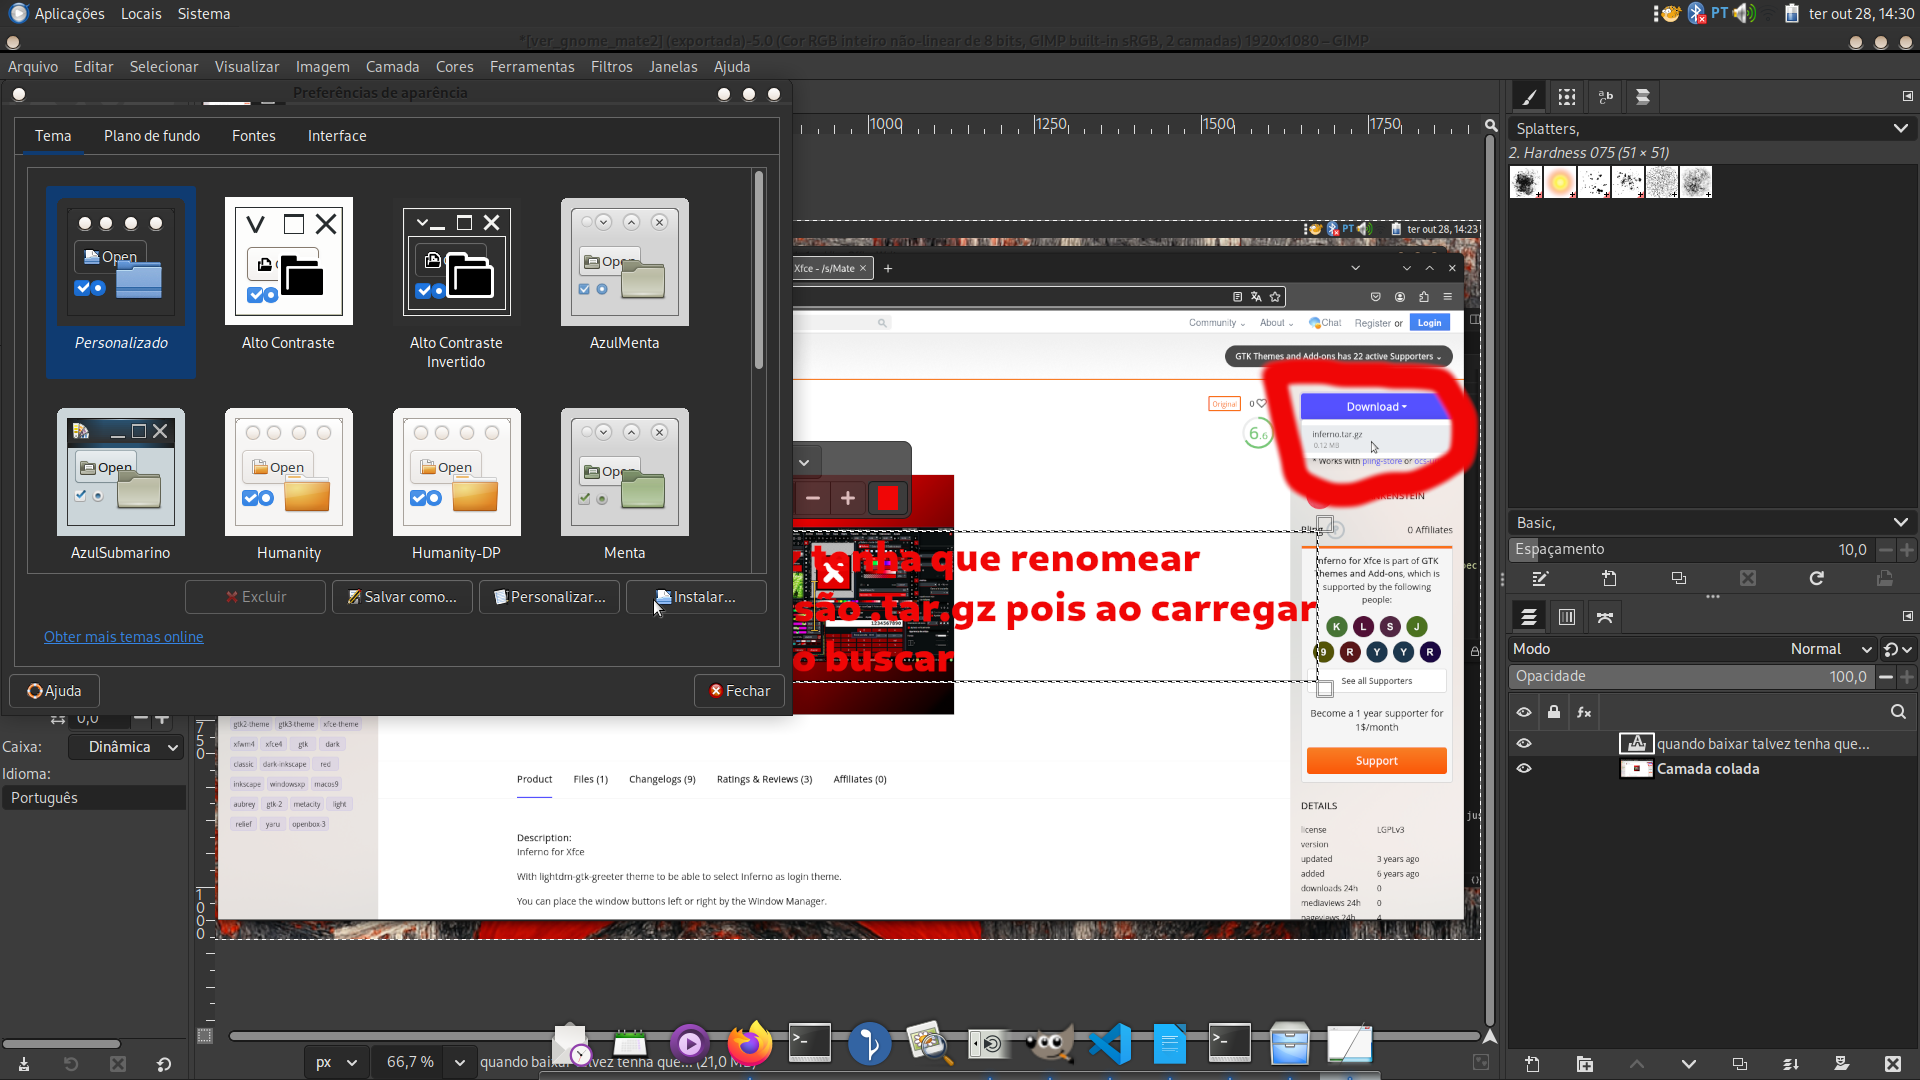Adjust the Opacidade slider
The height and width of the screenshot is (1080, 1920).
[x=1690, y=677]
